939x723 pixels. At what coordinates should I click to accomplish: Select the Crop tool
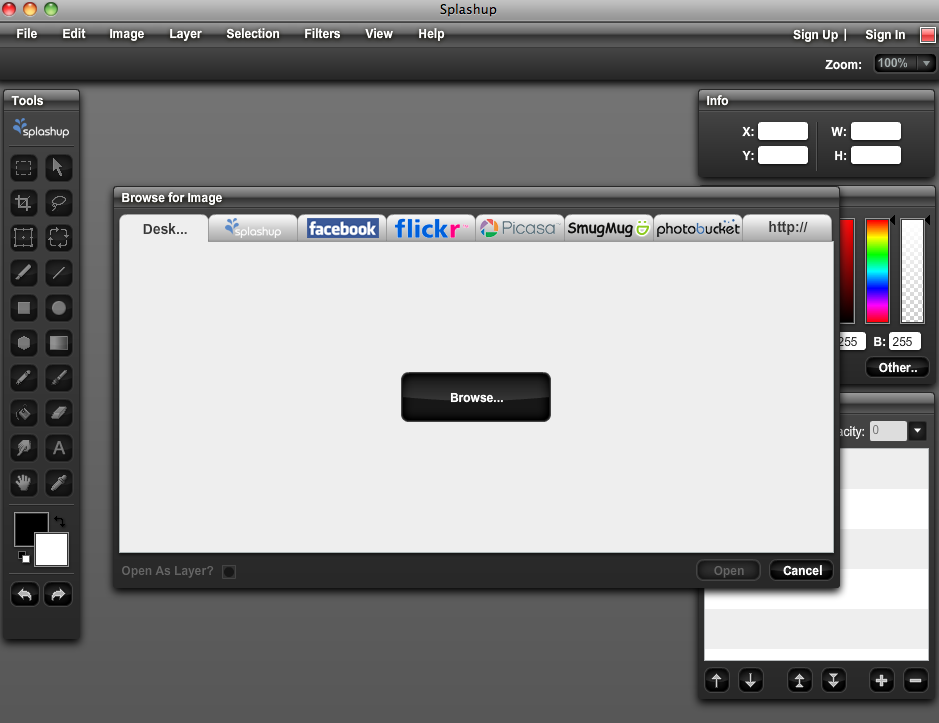click(x=24, y=203)
